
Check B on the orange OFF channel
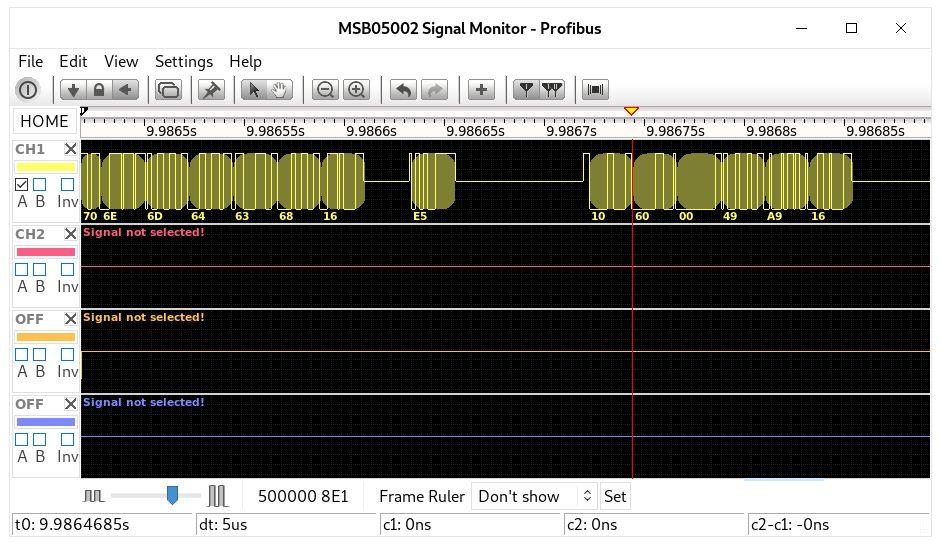click(40, 355)
